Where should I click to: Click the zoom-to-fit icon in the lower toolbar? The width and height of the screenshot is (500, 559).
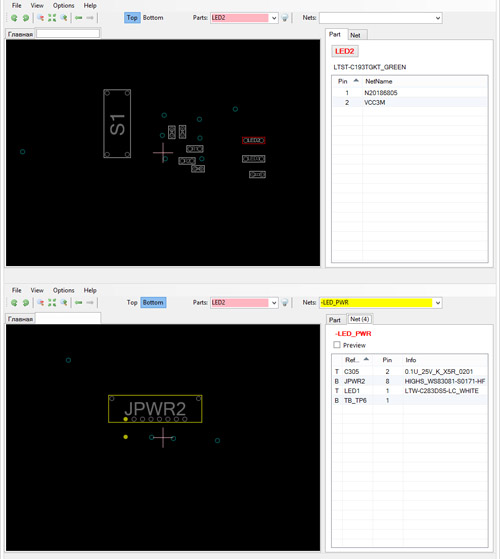click(x=52, y=303)
